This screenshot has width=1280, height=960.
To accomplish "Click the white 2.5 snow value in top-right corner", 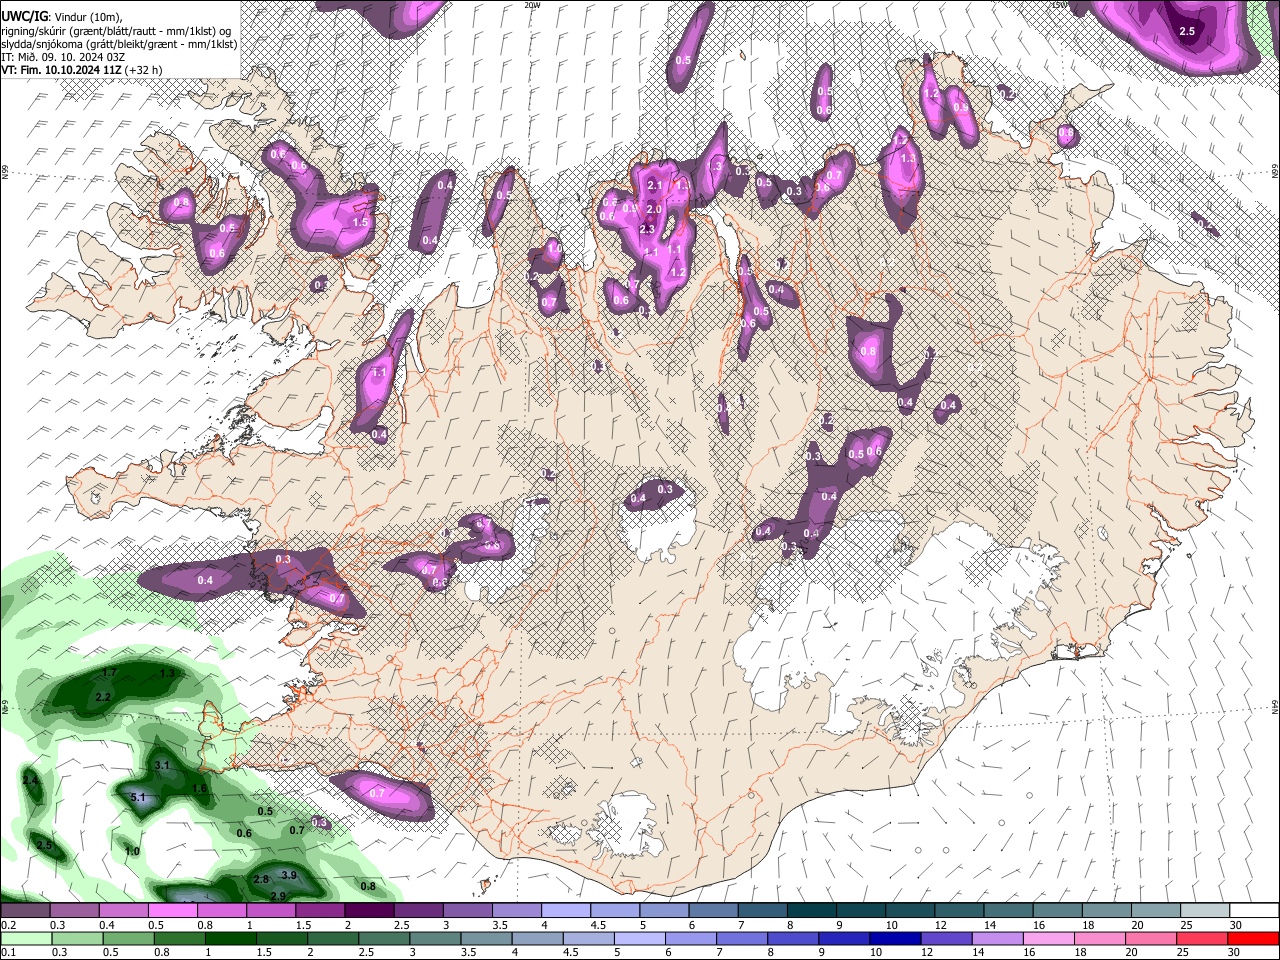I will pos(1187,32).
